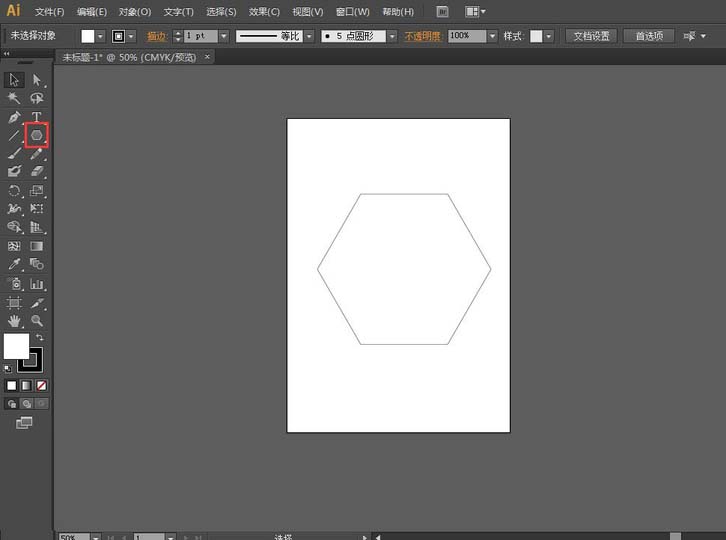Select the Pen tool

click(14, 117)
